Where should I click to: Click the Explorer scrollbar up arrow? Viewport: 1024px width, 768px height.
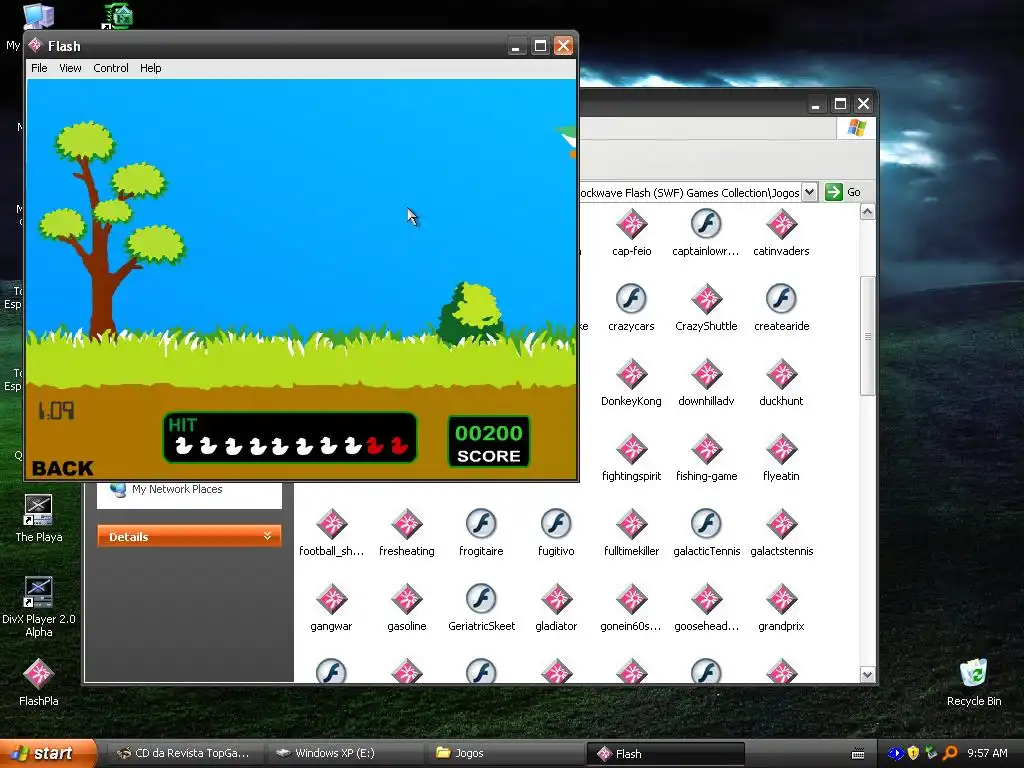[867, 212]
